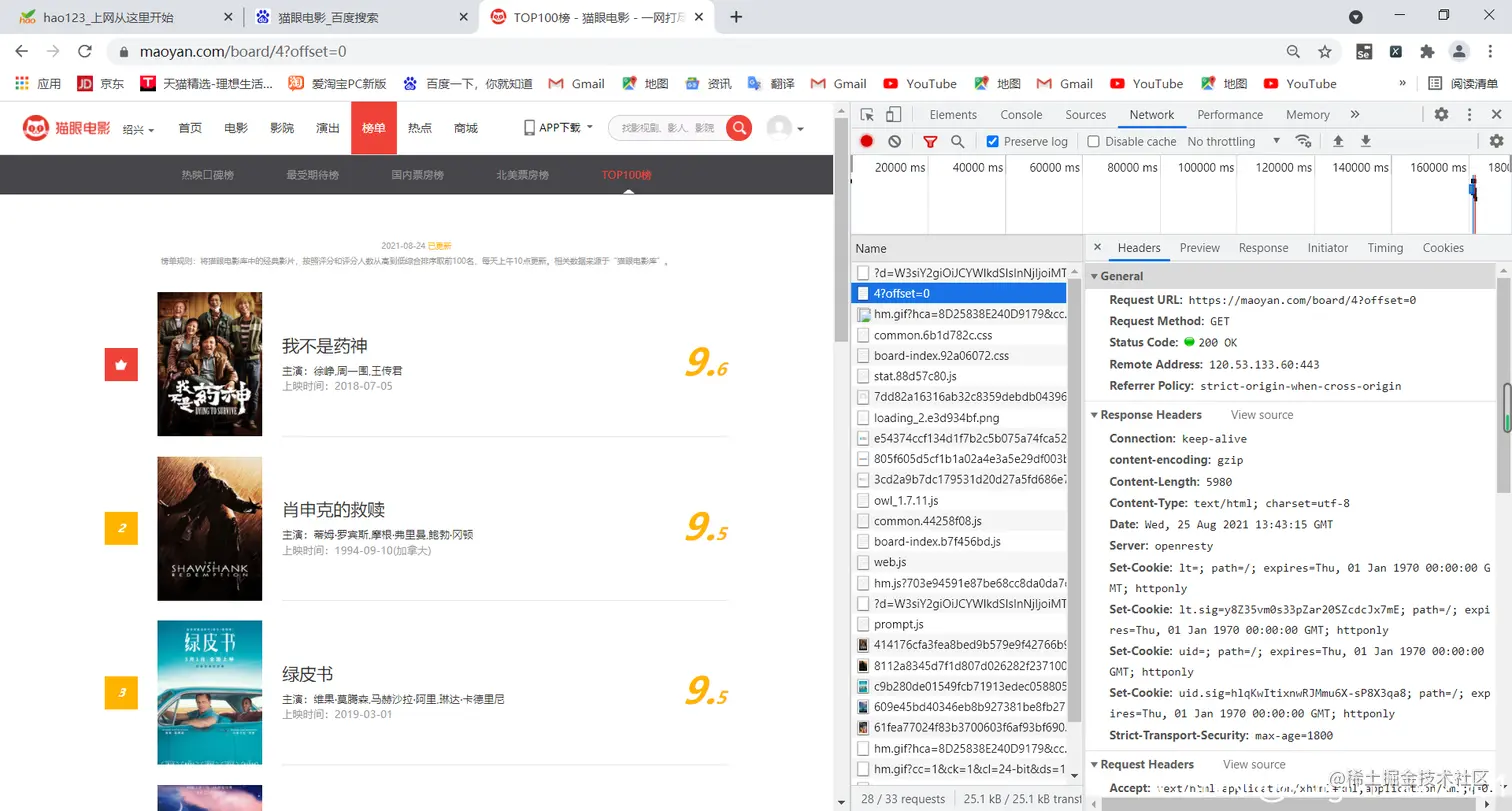
Task: Open the extensions puzzle icon
Action: (1427, 51)
